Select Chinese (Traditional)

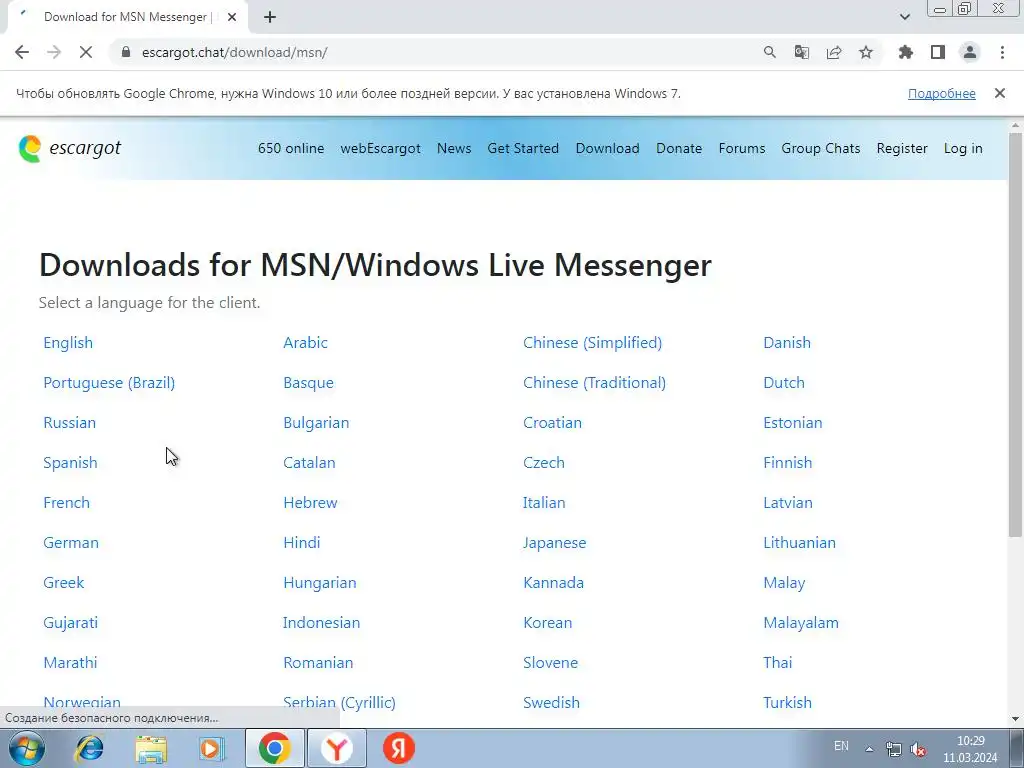(x=594, y=383)
